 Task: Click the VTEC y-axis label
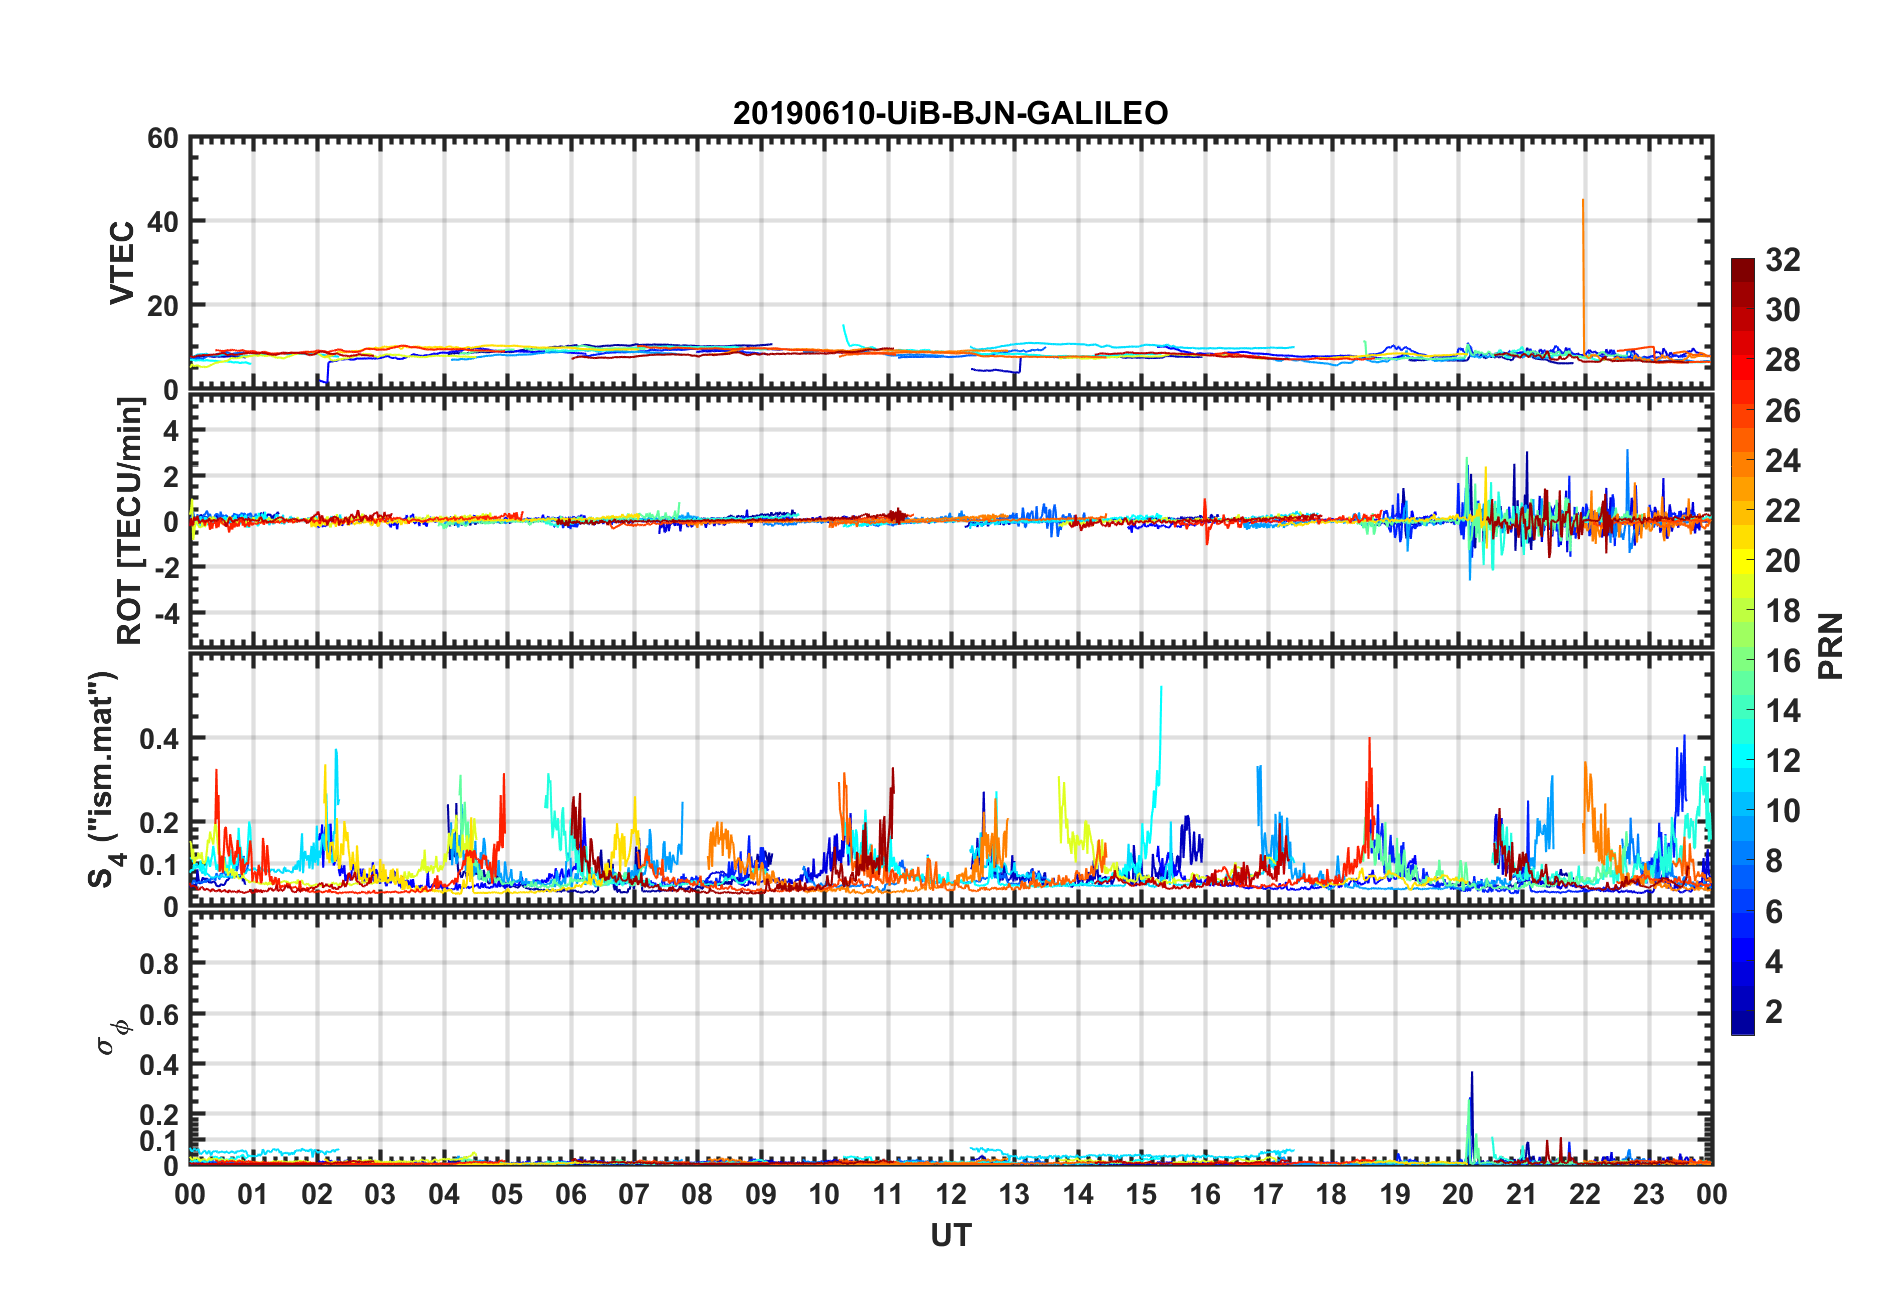(122, 263)
